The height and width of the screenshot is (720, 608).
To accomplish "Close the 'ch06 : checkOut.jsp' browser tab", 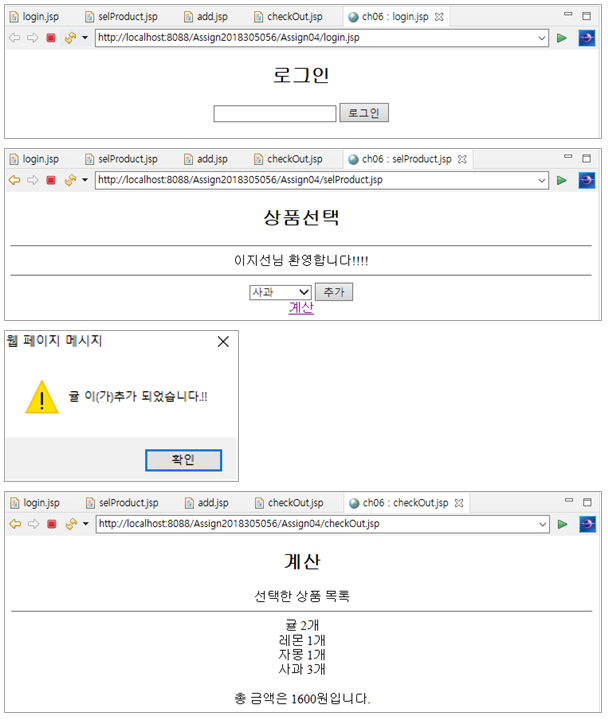I will point(459,503).
